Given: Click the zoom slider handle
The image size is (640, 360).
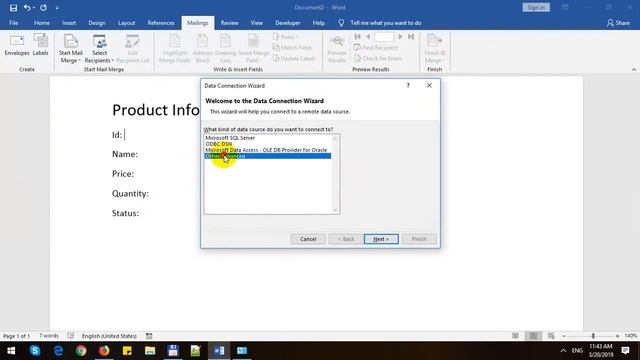Looking at the screenshot, I should click(593, 336).
